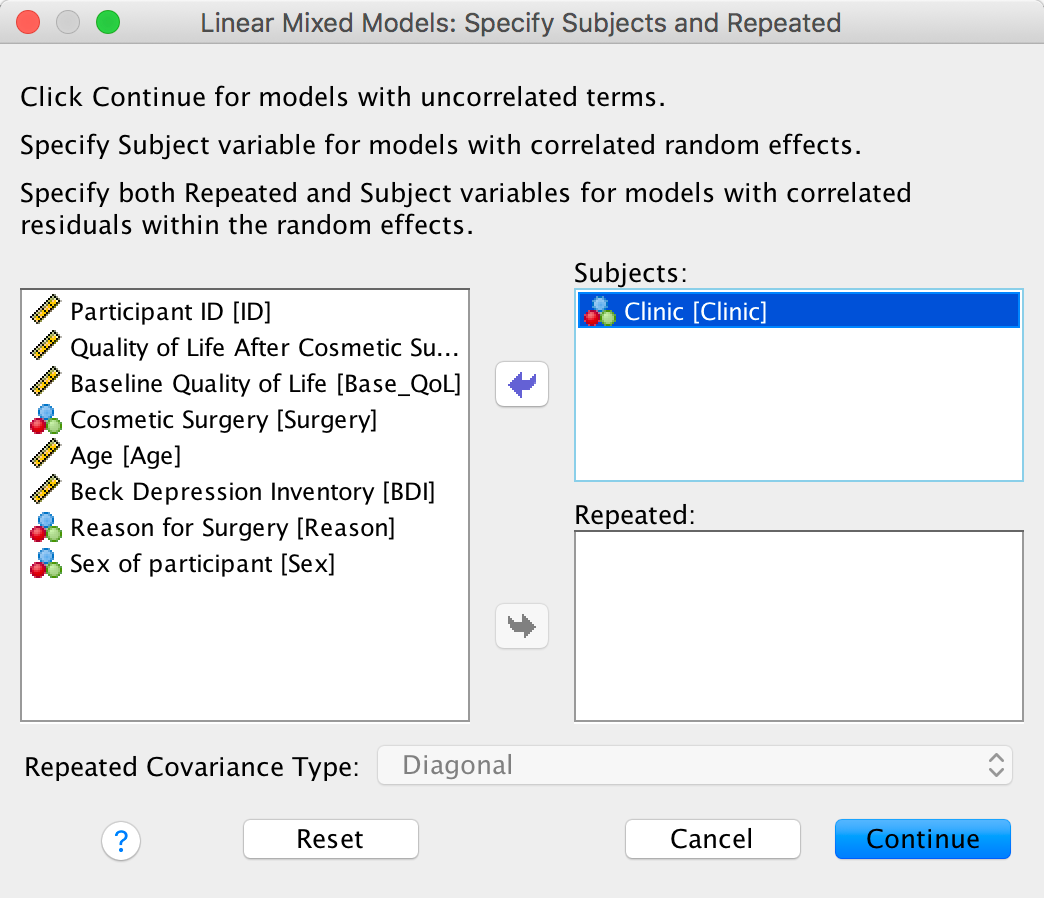Click the blue arrow to remove Clinic from Subjects
1044x898 pixels.
pyautogui.click(x=522, y=385)
